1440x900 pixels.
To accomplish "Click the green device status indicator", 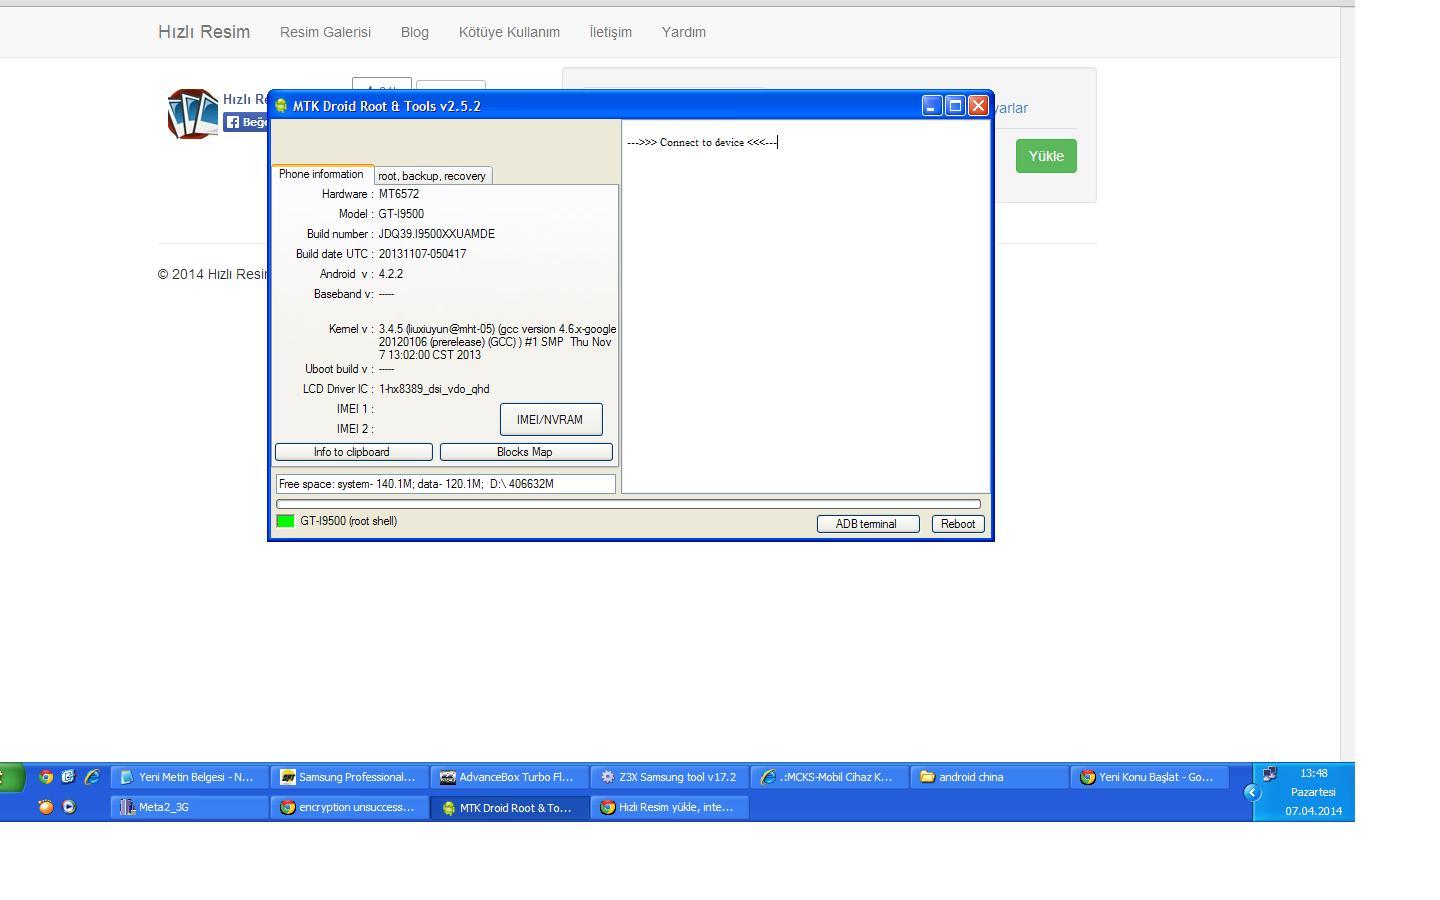I will 285,521.
